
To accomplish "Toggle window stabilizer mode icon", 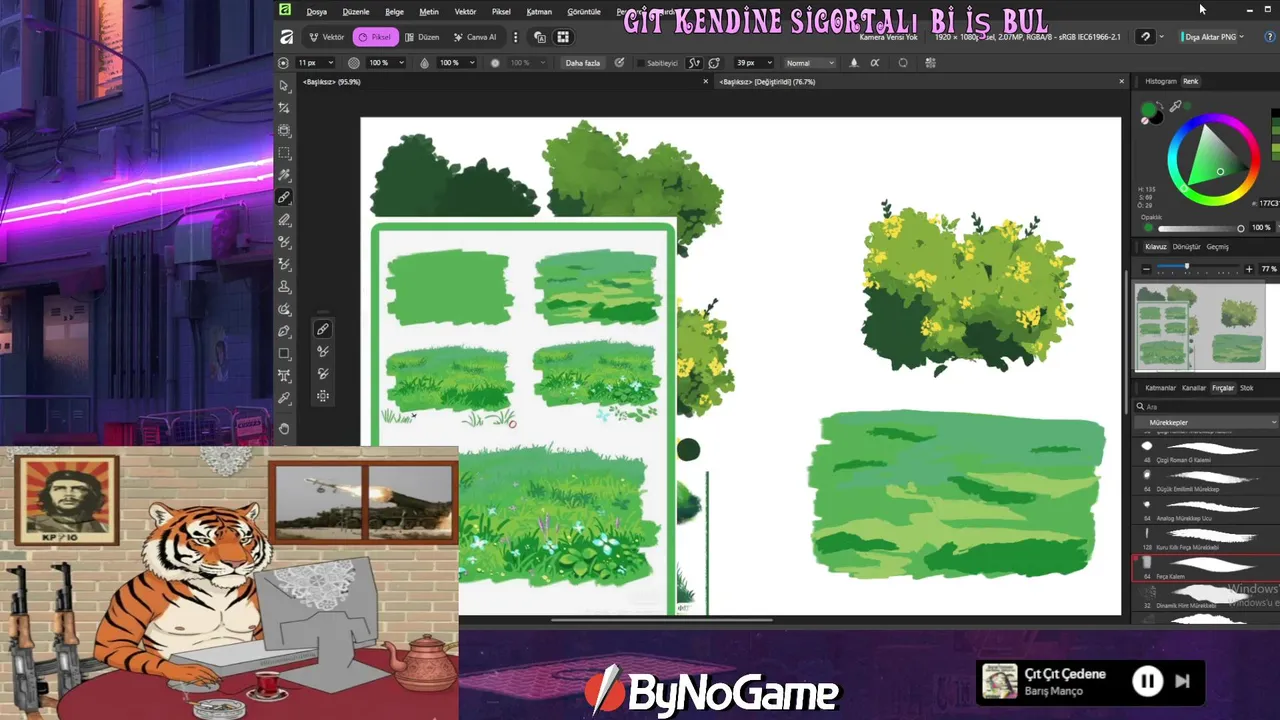I will coord(714,63).
